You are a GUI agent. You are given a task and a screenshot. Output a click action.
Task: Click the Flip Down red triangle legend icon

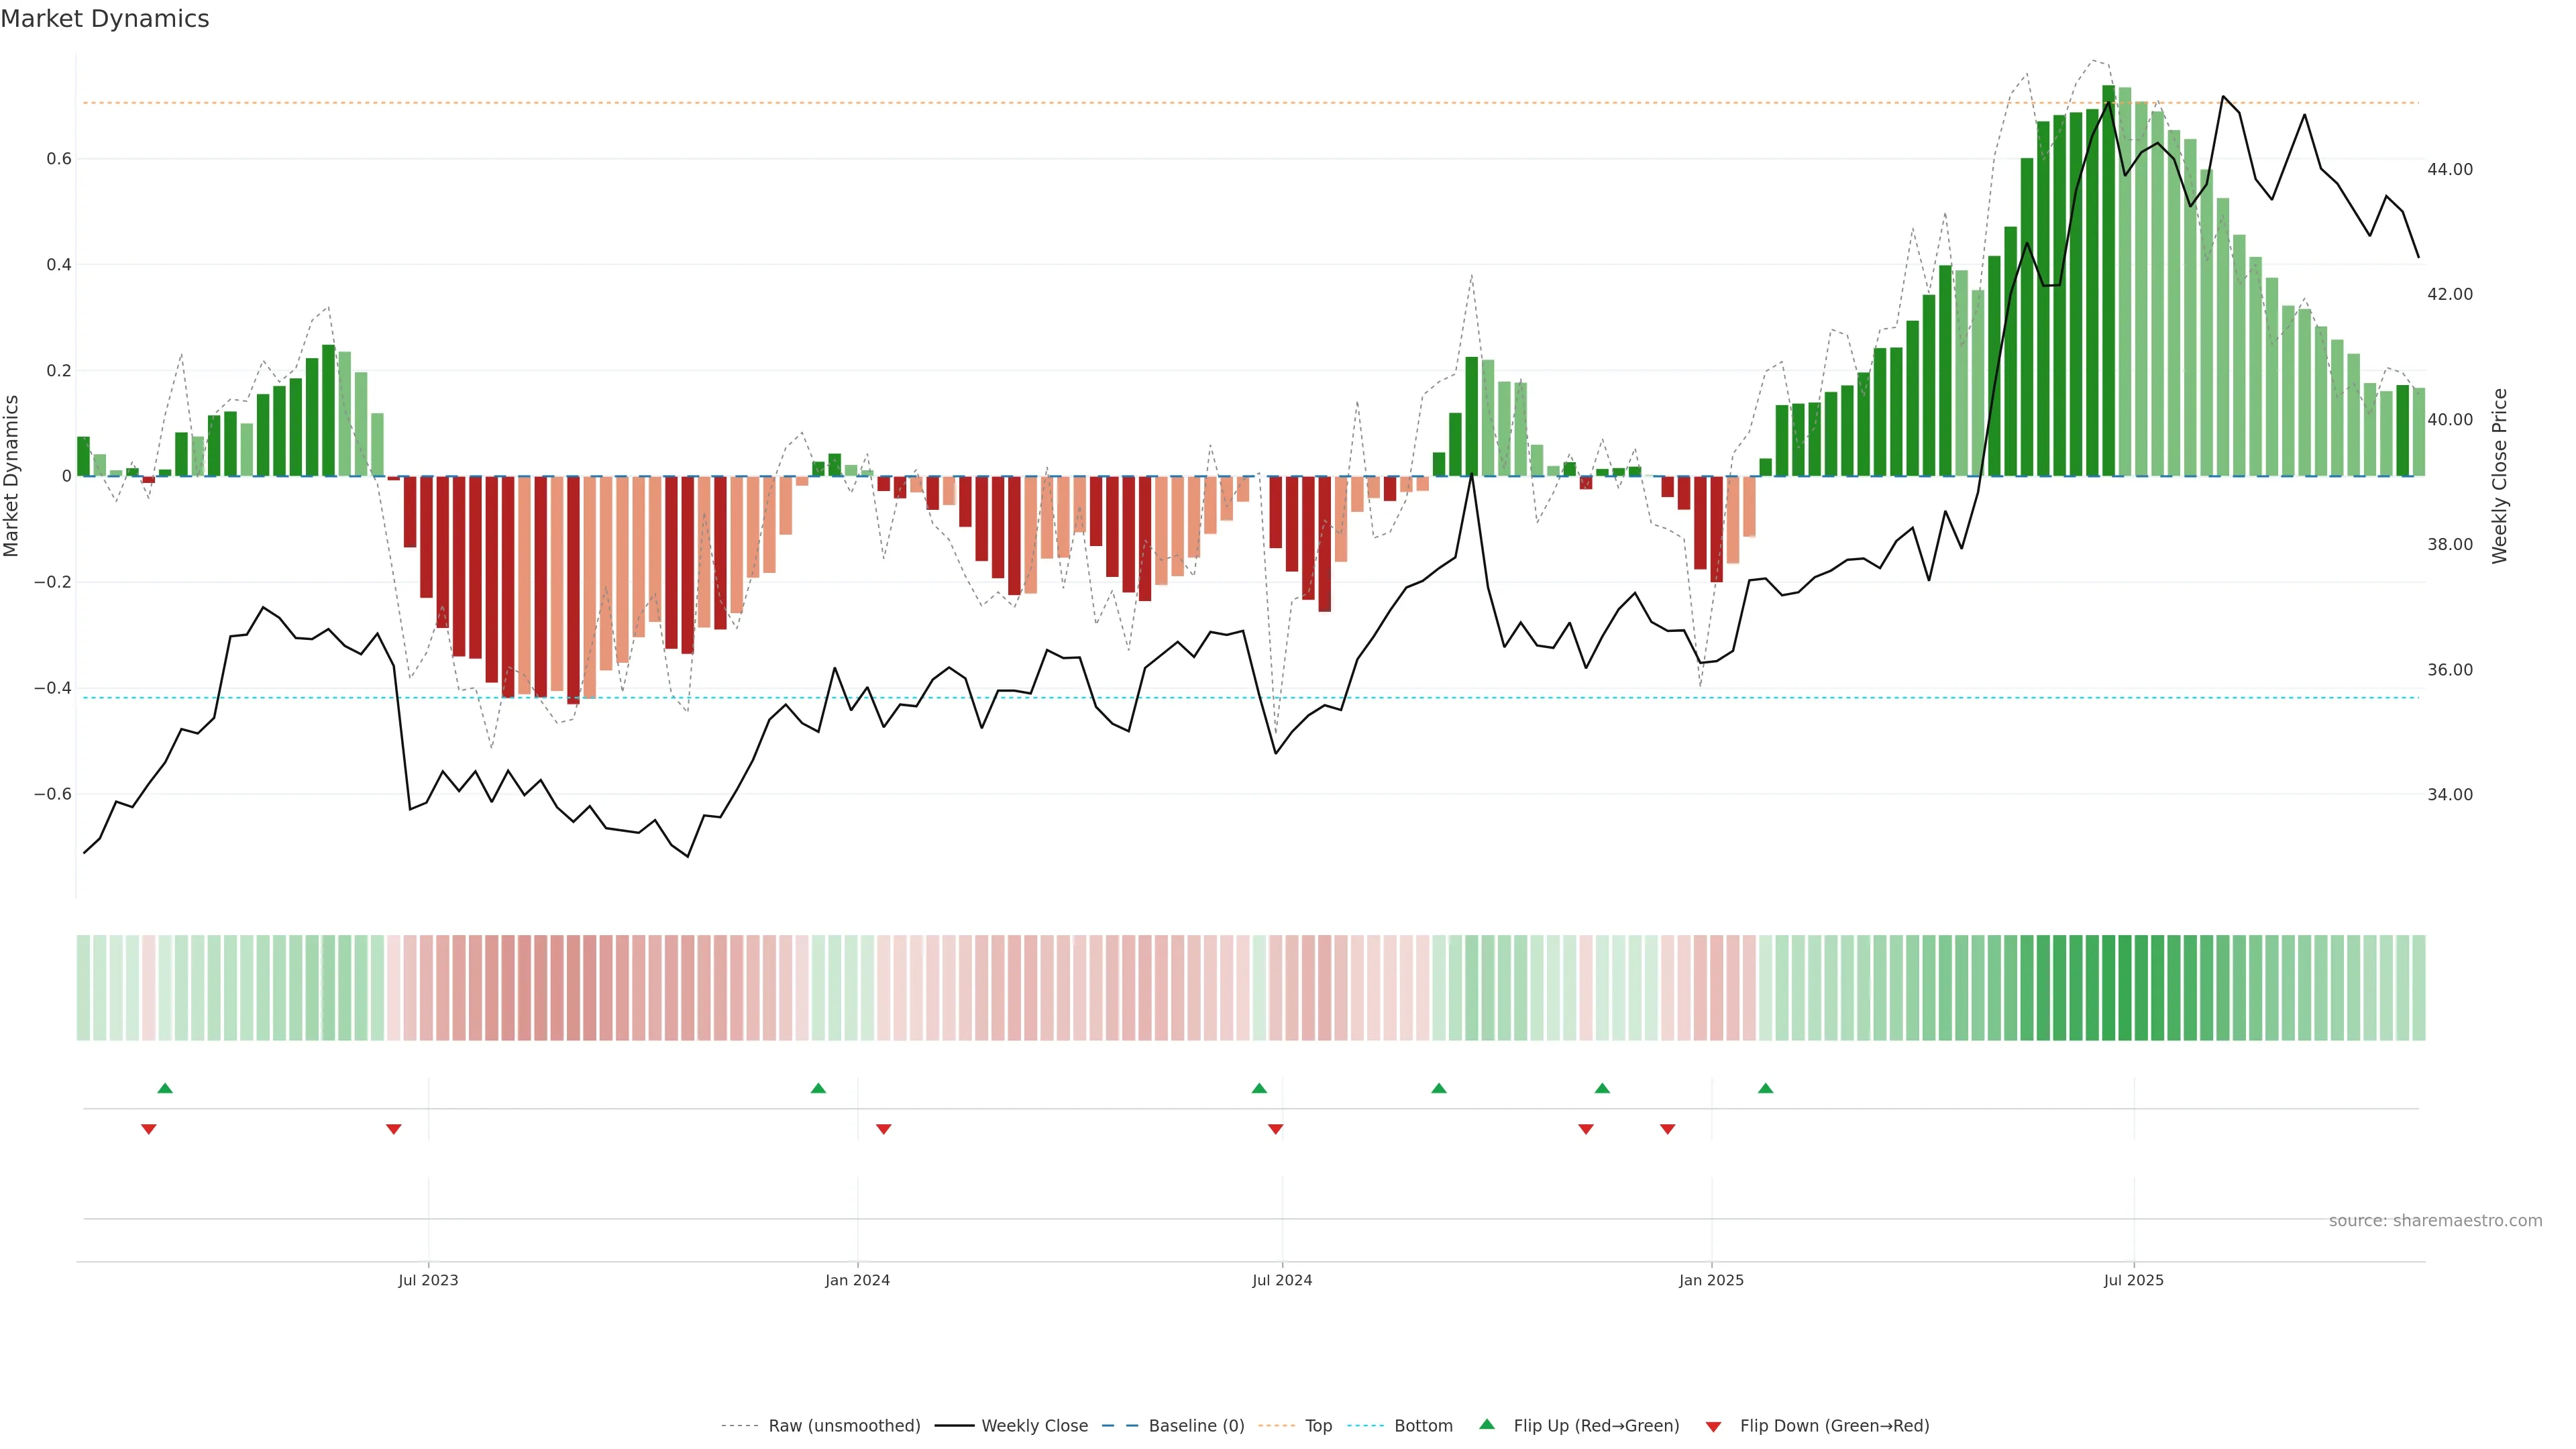point(1713,1426)
